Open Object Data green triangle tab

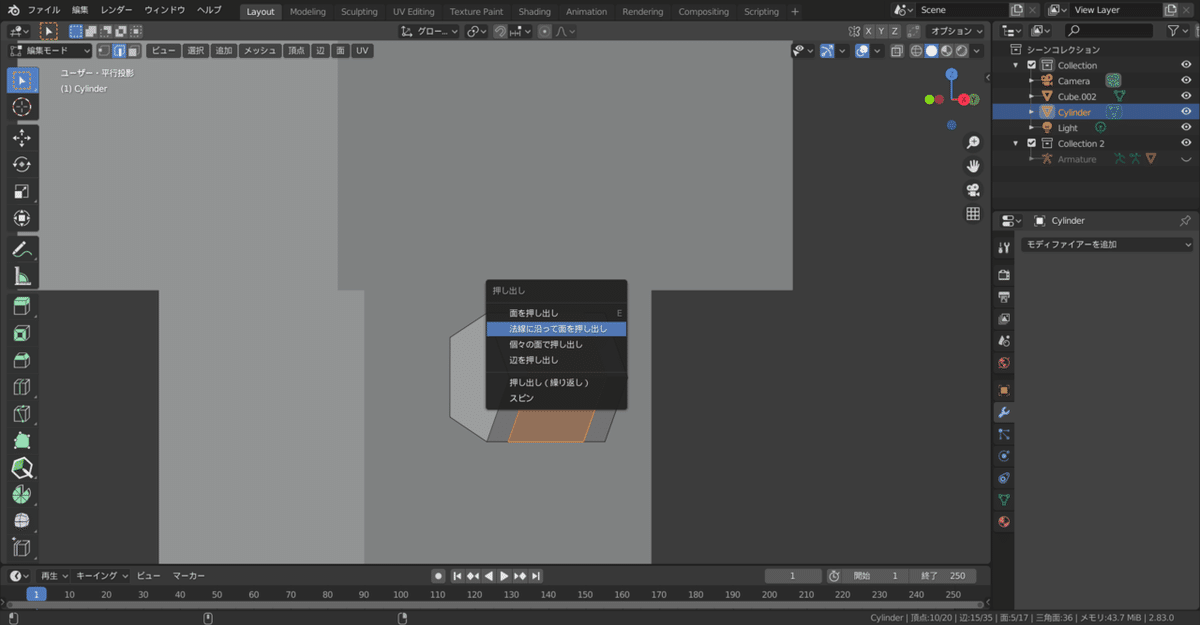click(1004, 500)
